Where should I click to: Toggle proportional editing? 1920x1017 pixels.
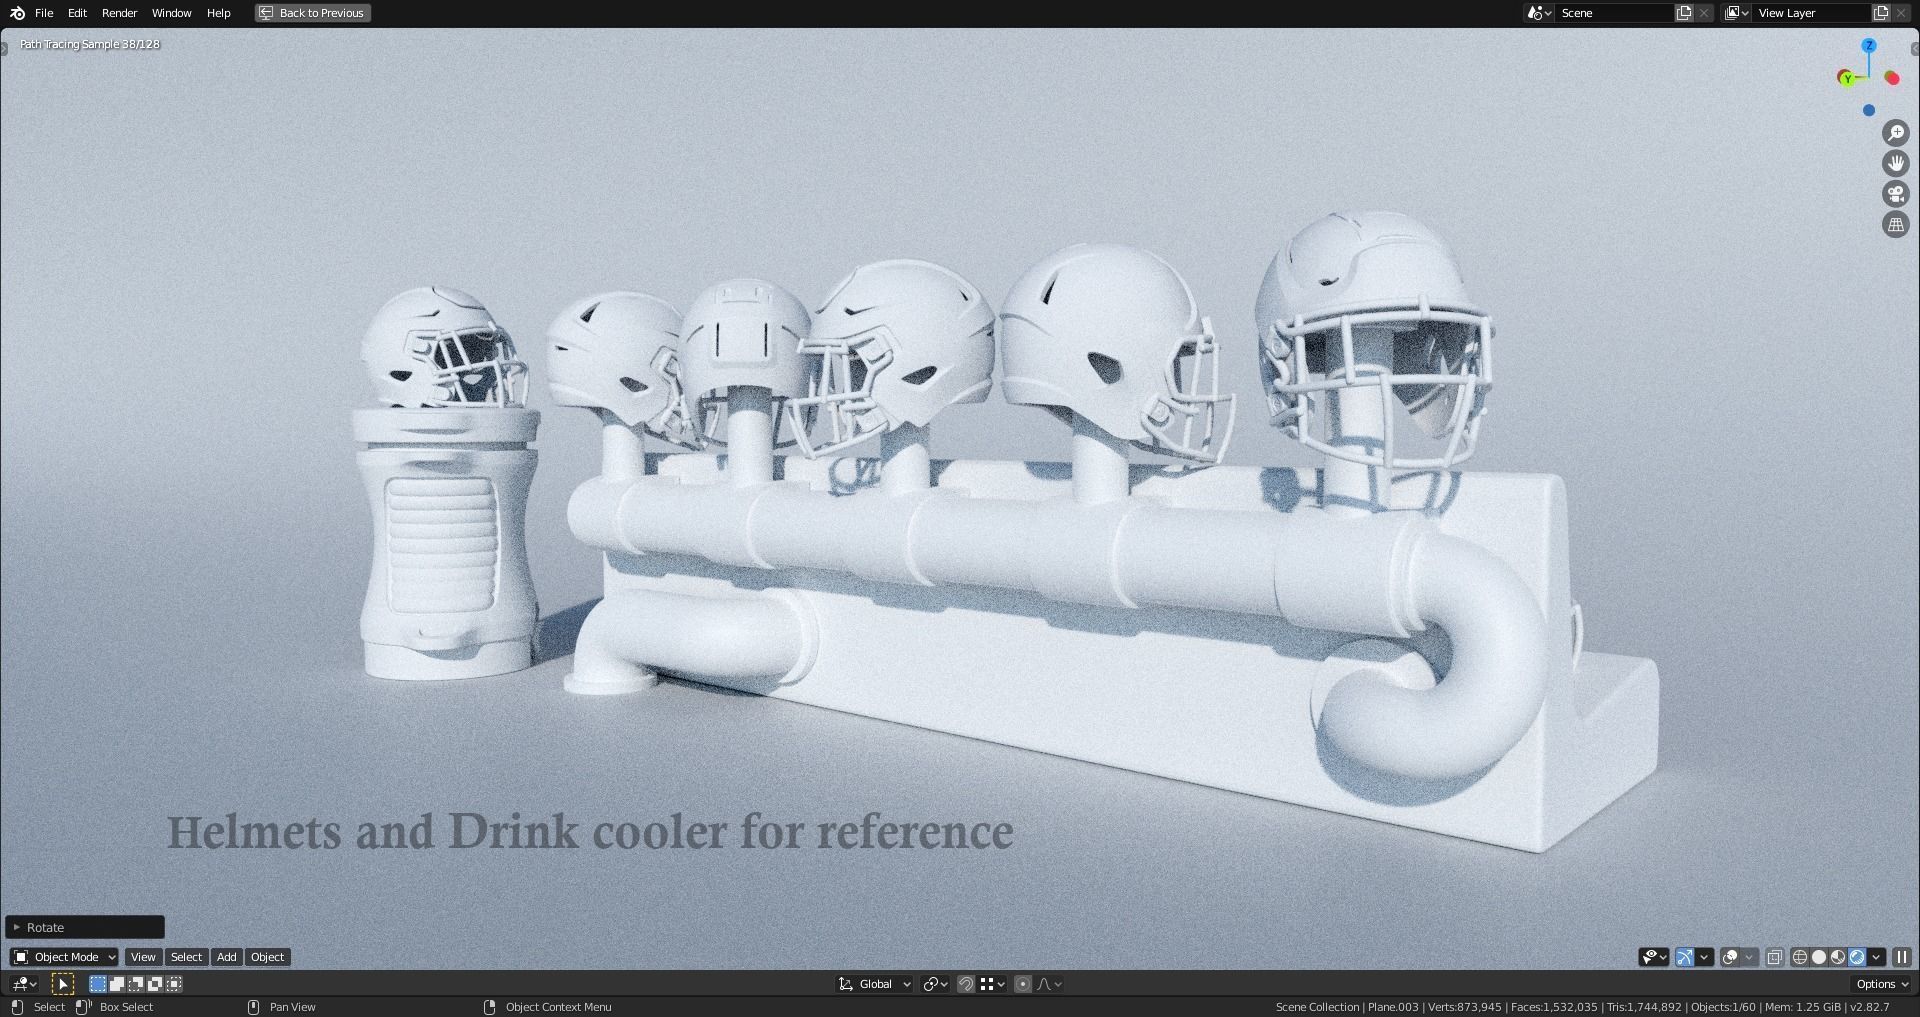(1023, 984)
